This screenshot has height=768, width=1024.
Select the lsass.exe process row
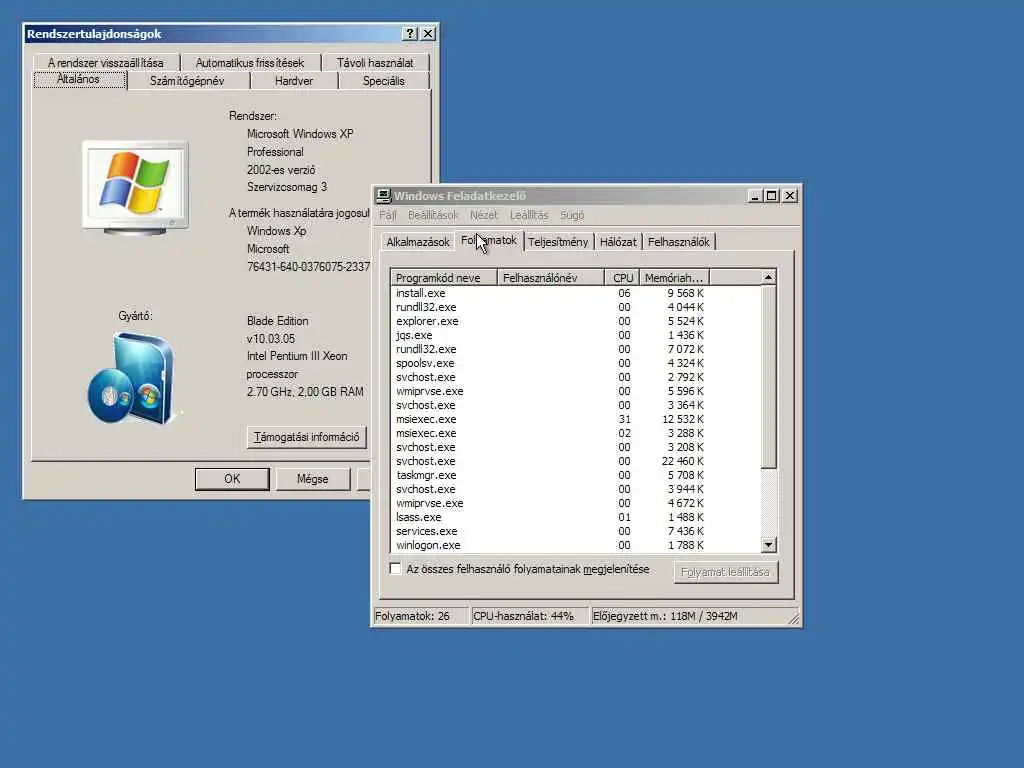point(576,517)
